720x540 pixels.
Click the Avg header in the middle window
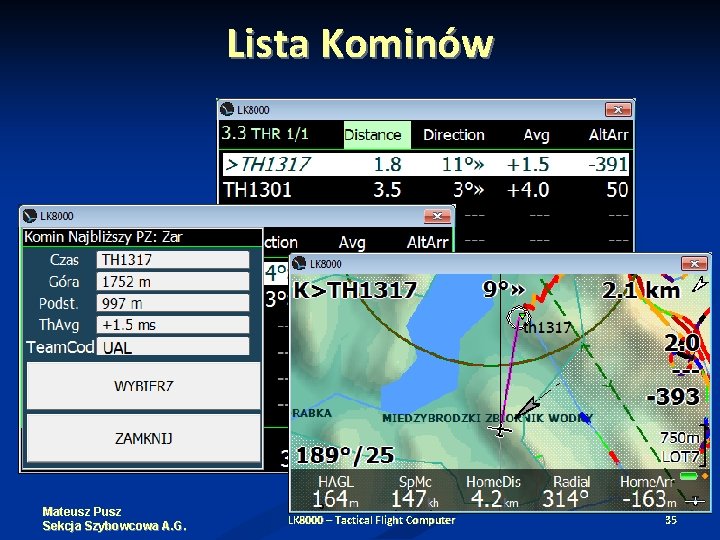pos(352,242)
